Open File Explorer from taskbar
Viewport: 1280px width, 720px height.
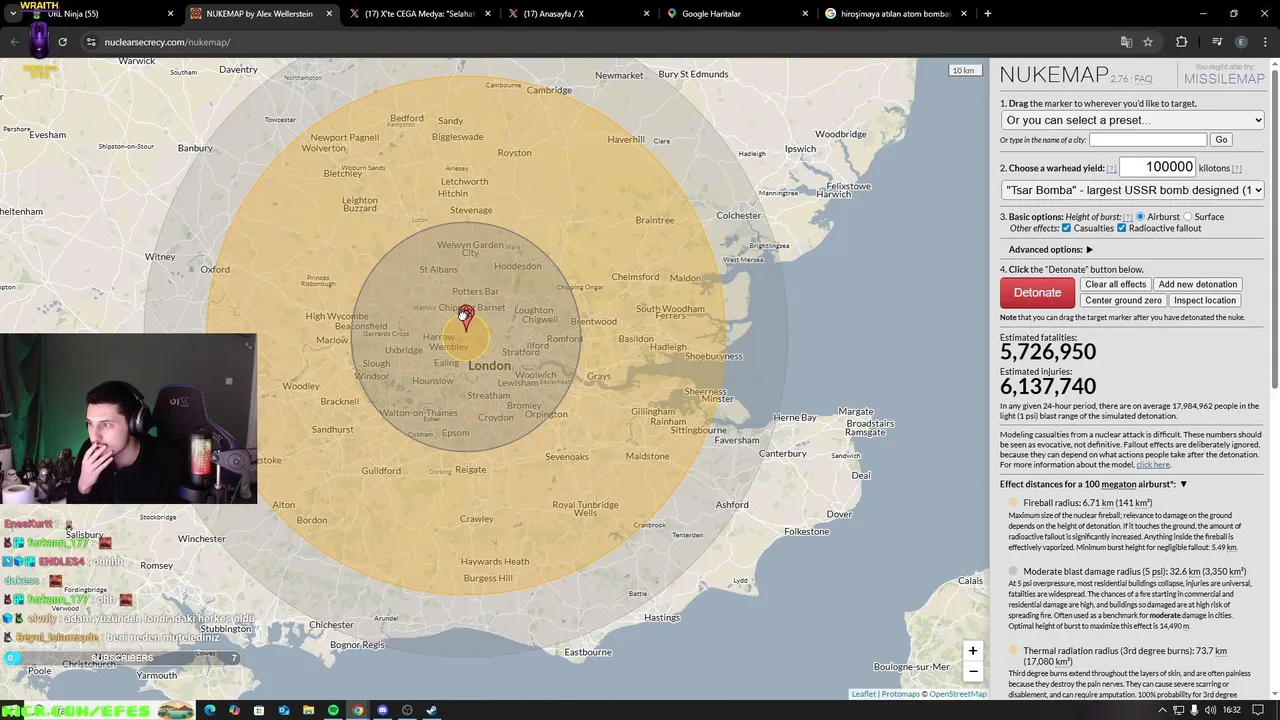pyautogui.click(x=308, y=710)
